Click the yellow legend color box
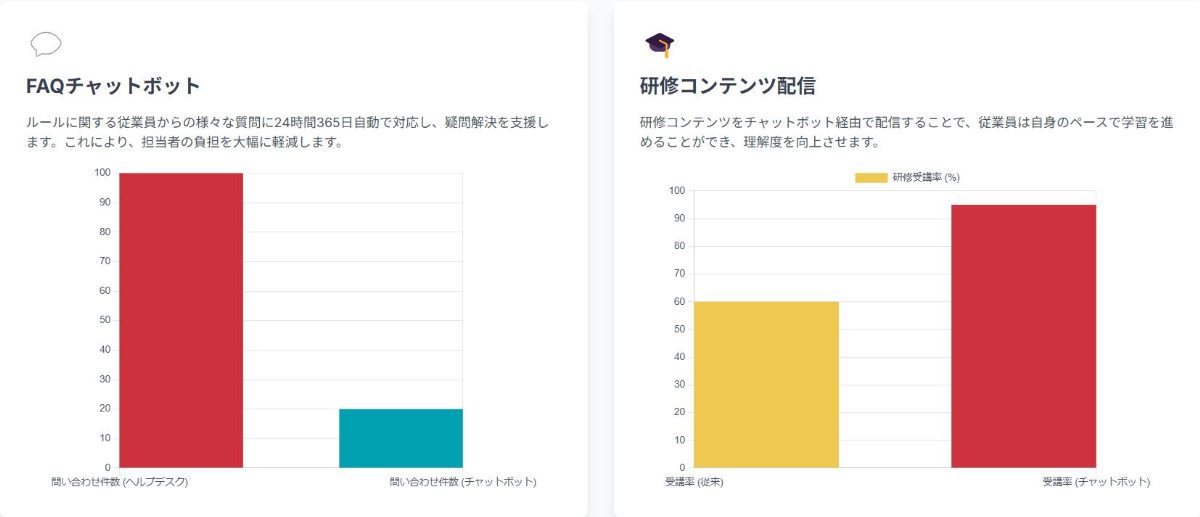Viewport: 1200px width, 517px height. pos(871,177)
